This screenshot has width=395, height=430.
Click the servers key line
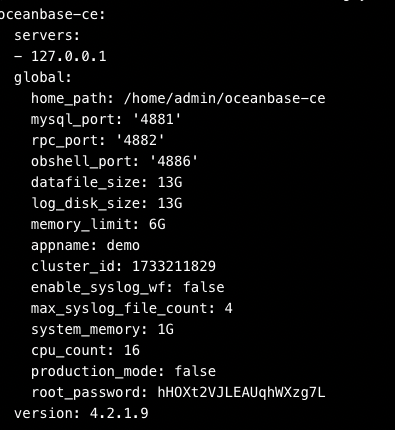(47, 36)
